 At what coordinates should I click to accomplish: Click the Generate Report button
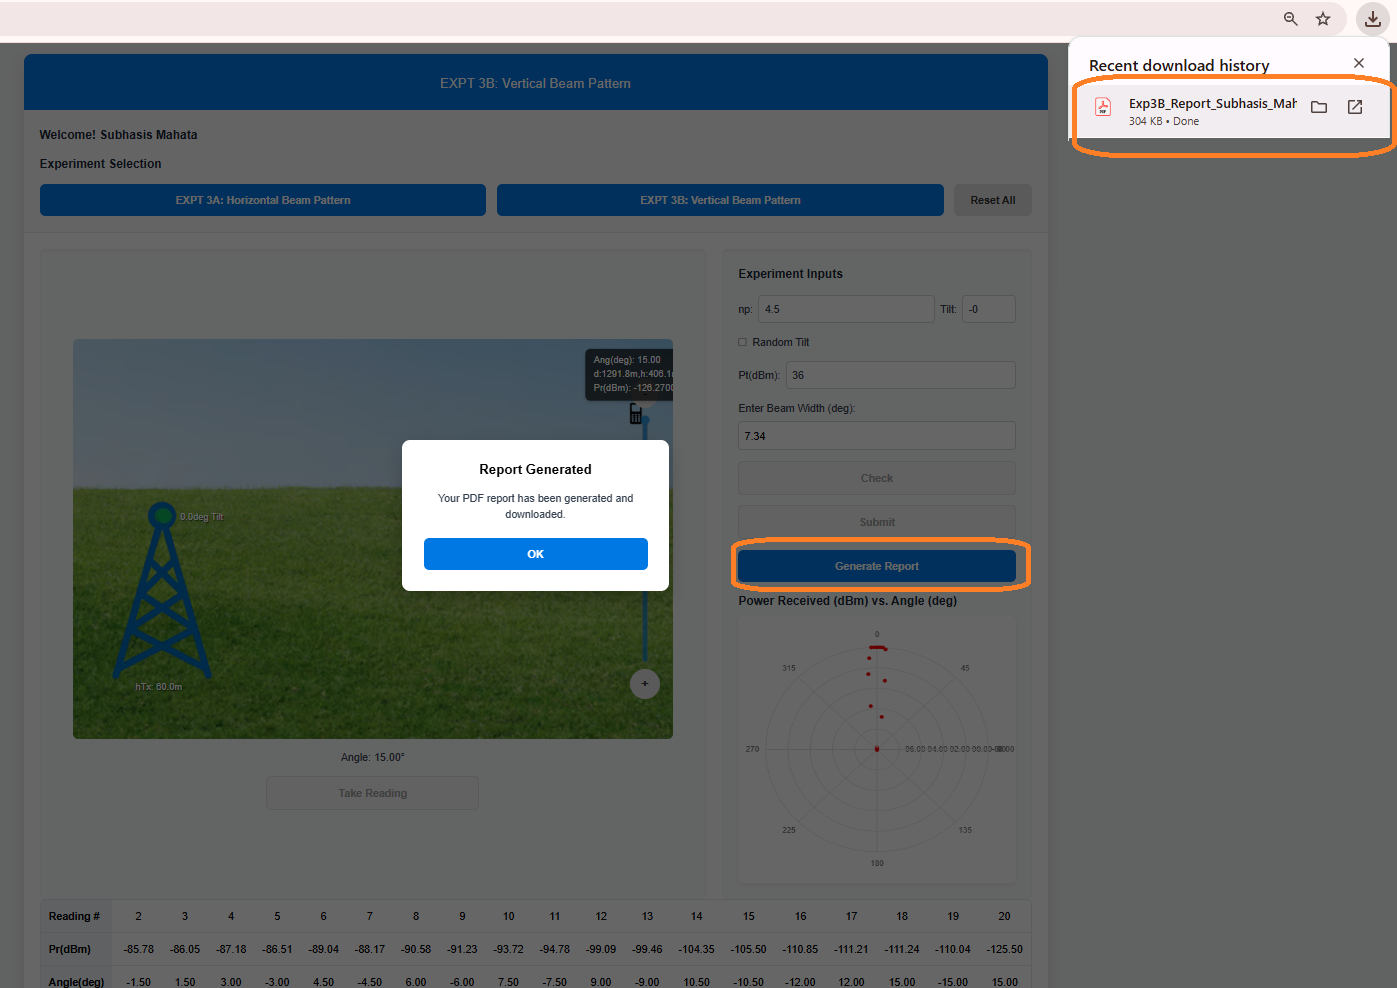876,566
